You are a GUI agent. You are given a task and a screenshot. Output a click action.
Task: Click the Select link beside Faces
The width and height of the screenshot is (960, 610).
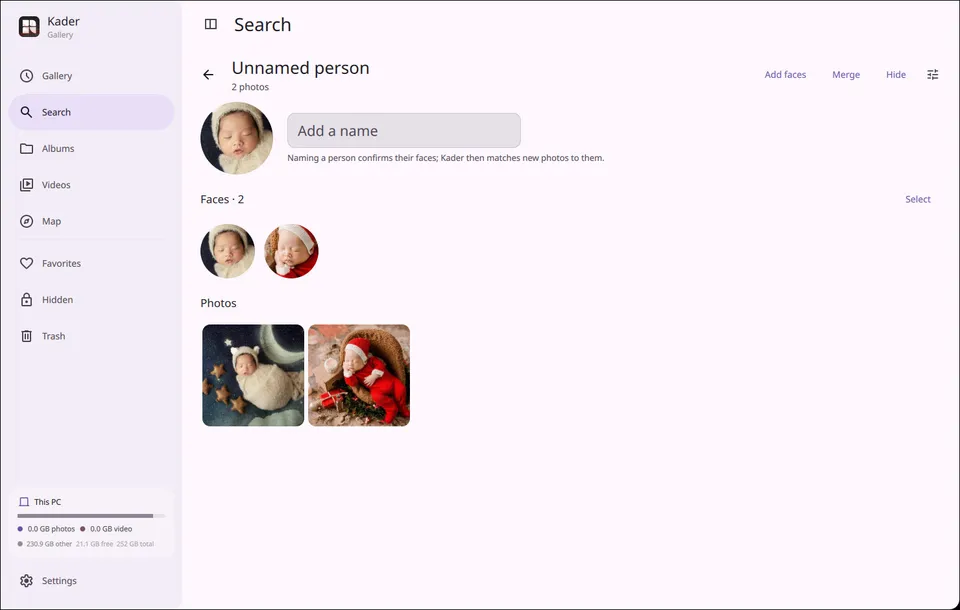pyautogui.click(x=918, y=199)
